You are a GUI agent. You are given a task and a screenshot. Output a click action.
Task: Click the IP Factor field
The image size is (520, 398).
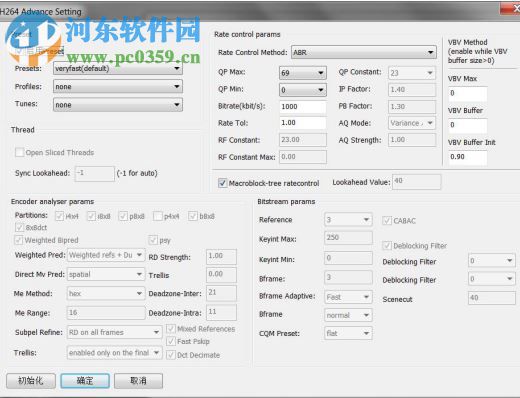click(x=412, y=90)
